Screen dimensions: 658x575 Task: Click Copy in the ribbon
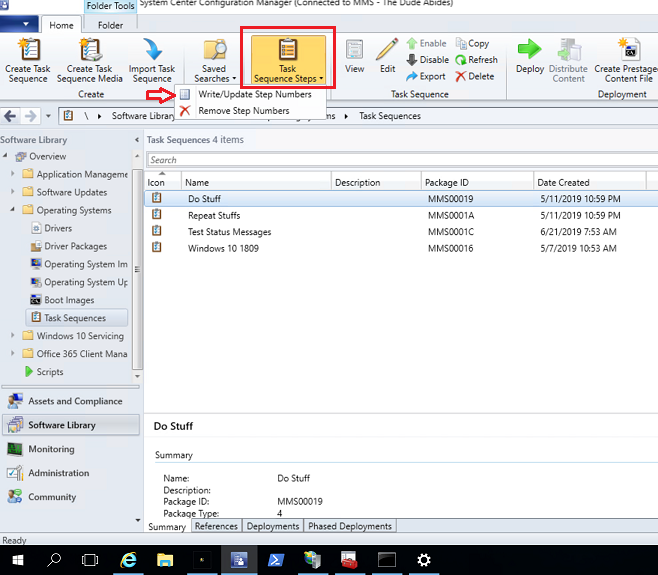click(x=473, y=43)
